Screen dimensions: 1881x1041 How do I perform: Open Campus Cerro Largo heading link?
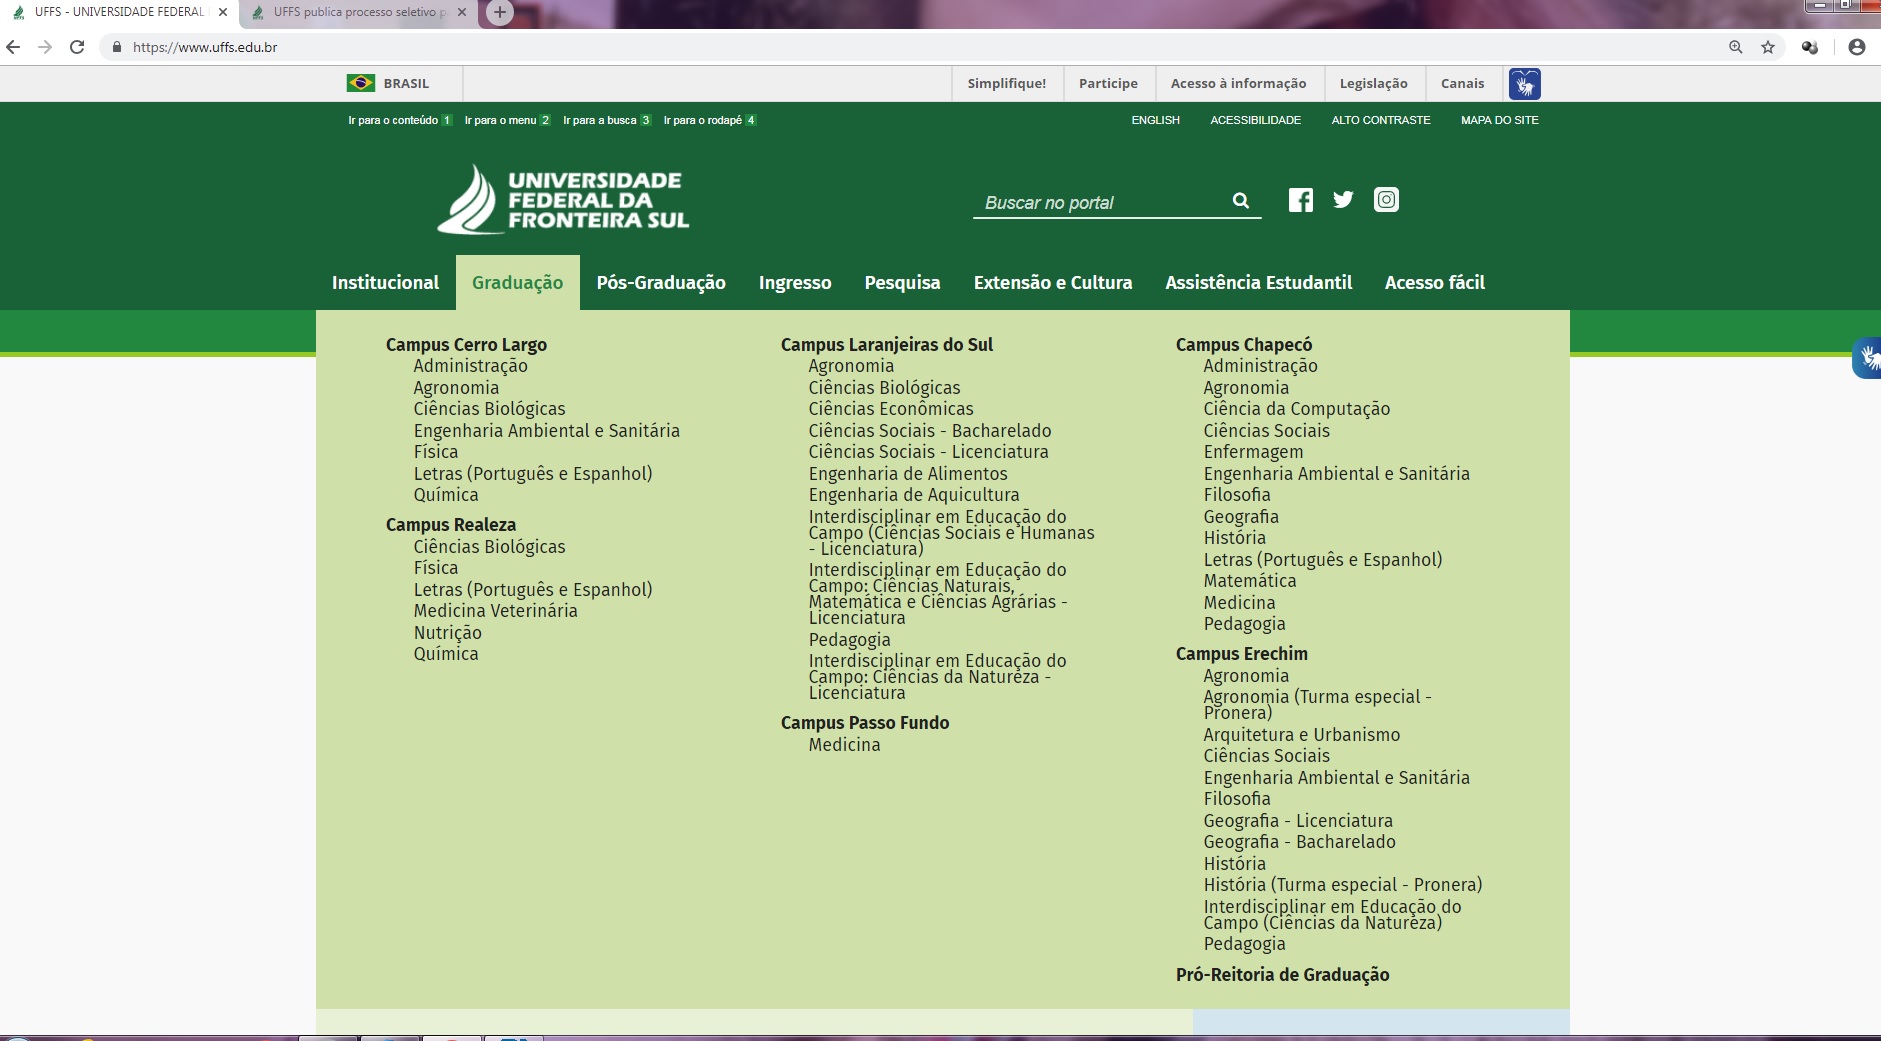(466, 345)
